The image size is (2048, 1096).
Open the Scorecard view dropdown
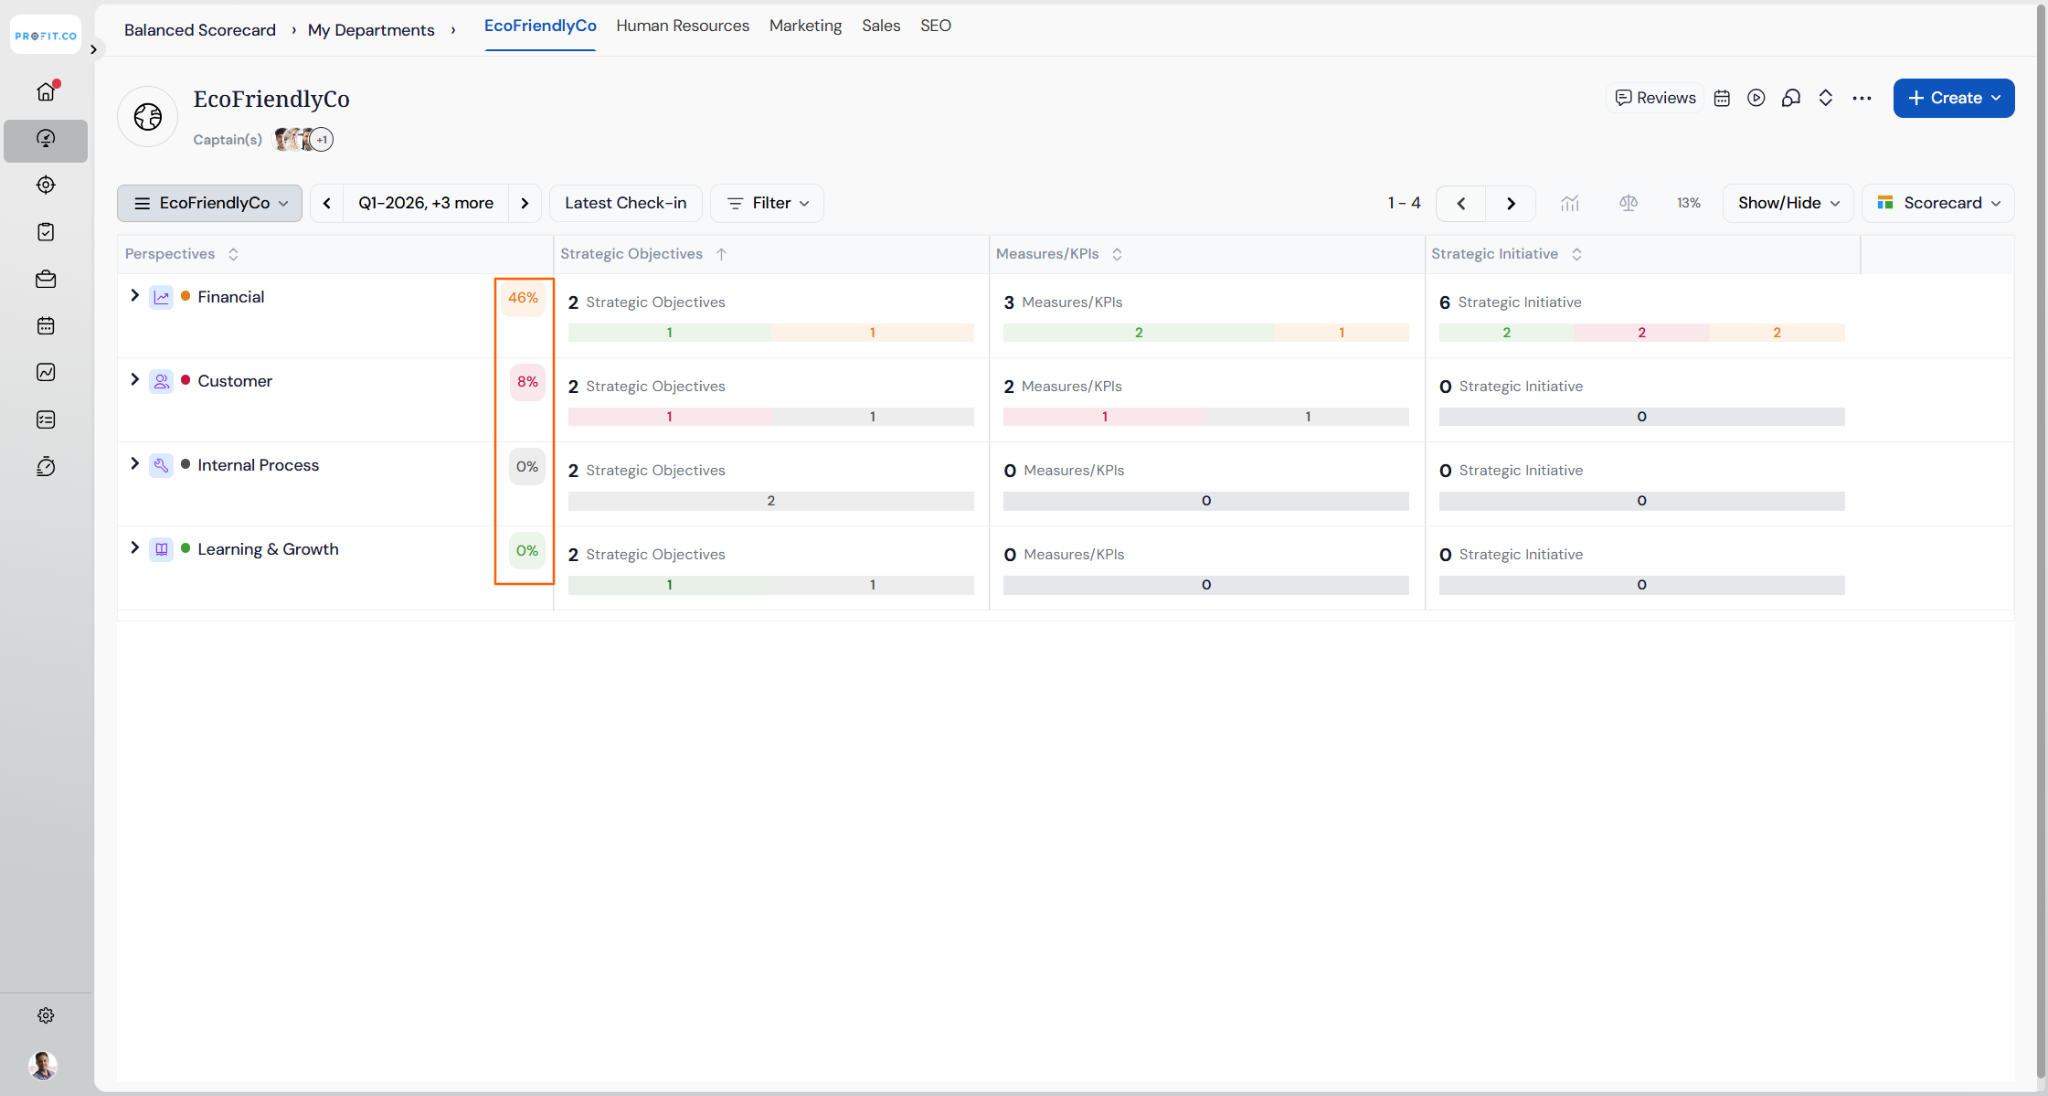click(x=1938, y=203)
